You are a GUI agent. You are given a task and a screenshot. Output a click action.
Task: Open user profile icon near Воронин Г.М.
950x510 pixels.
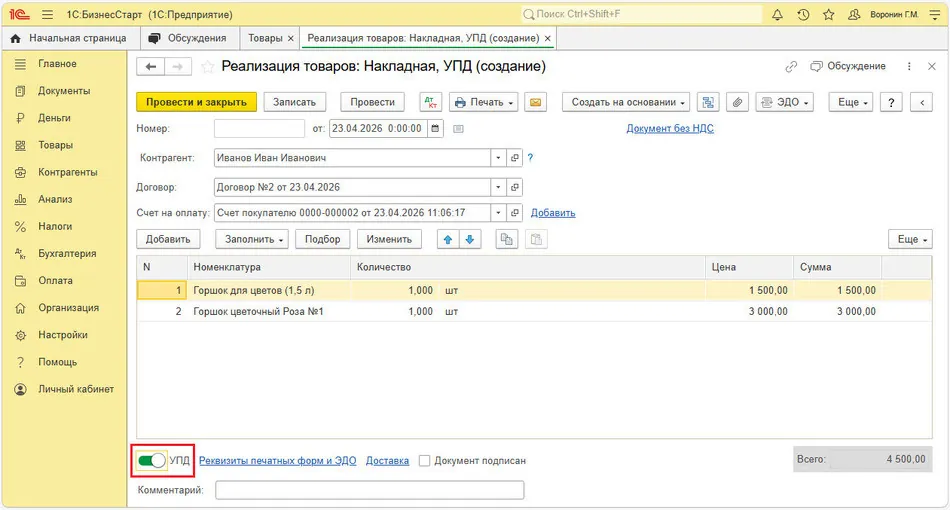854,15
